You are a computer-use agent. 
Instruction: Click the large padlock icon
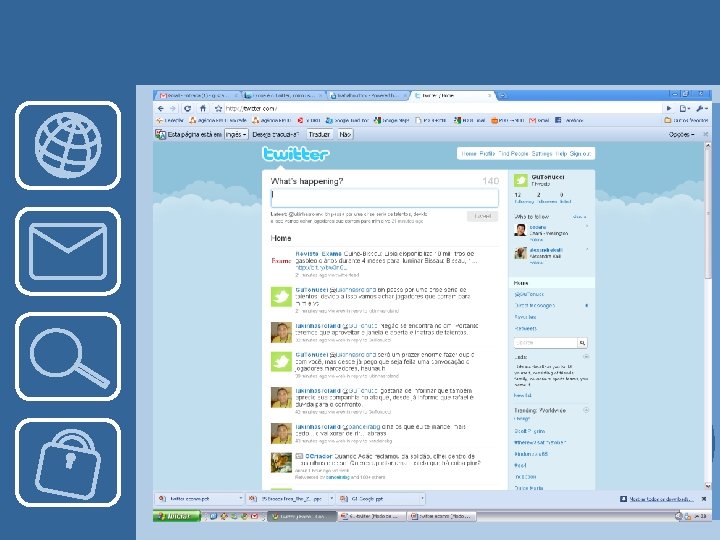tap(68, 462)
